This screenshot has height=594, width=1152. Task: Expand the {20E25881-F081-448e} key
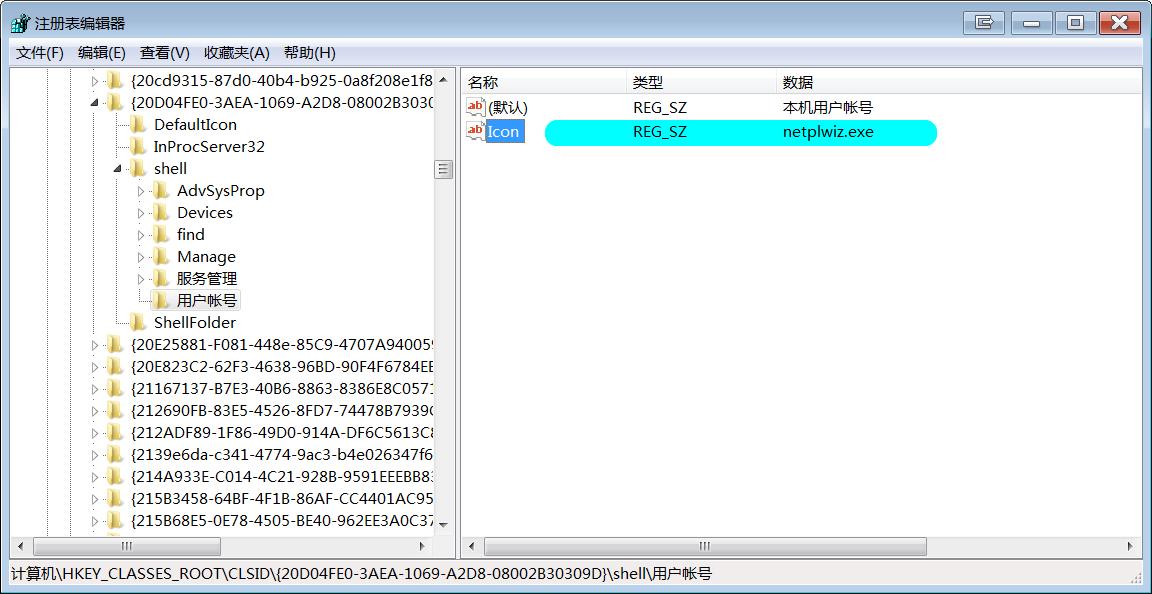tap(94, 344)
